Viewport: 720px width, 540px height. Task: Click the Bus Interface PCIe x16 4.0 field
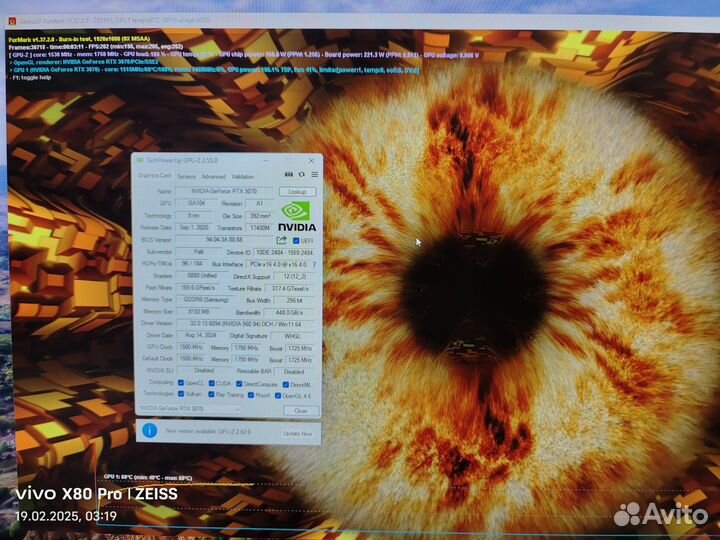coord(278,264)
